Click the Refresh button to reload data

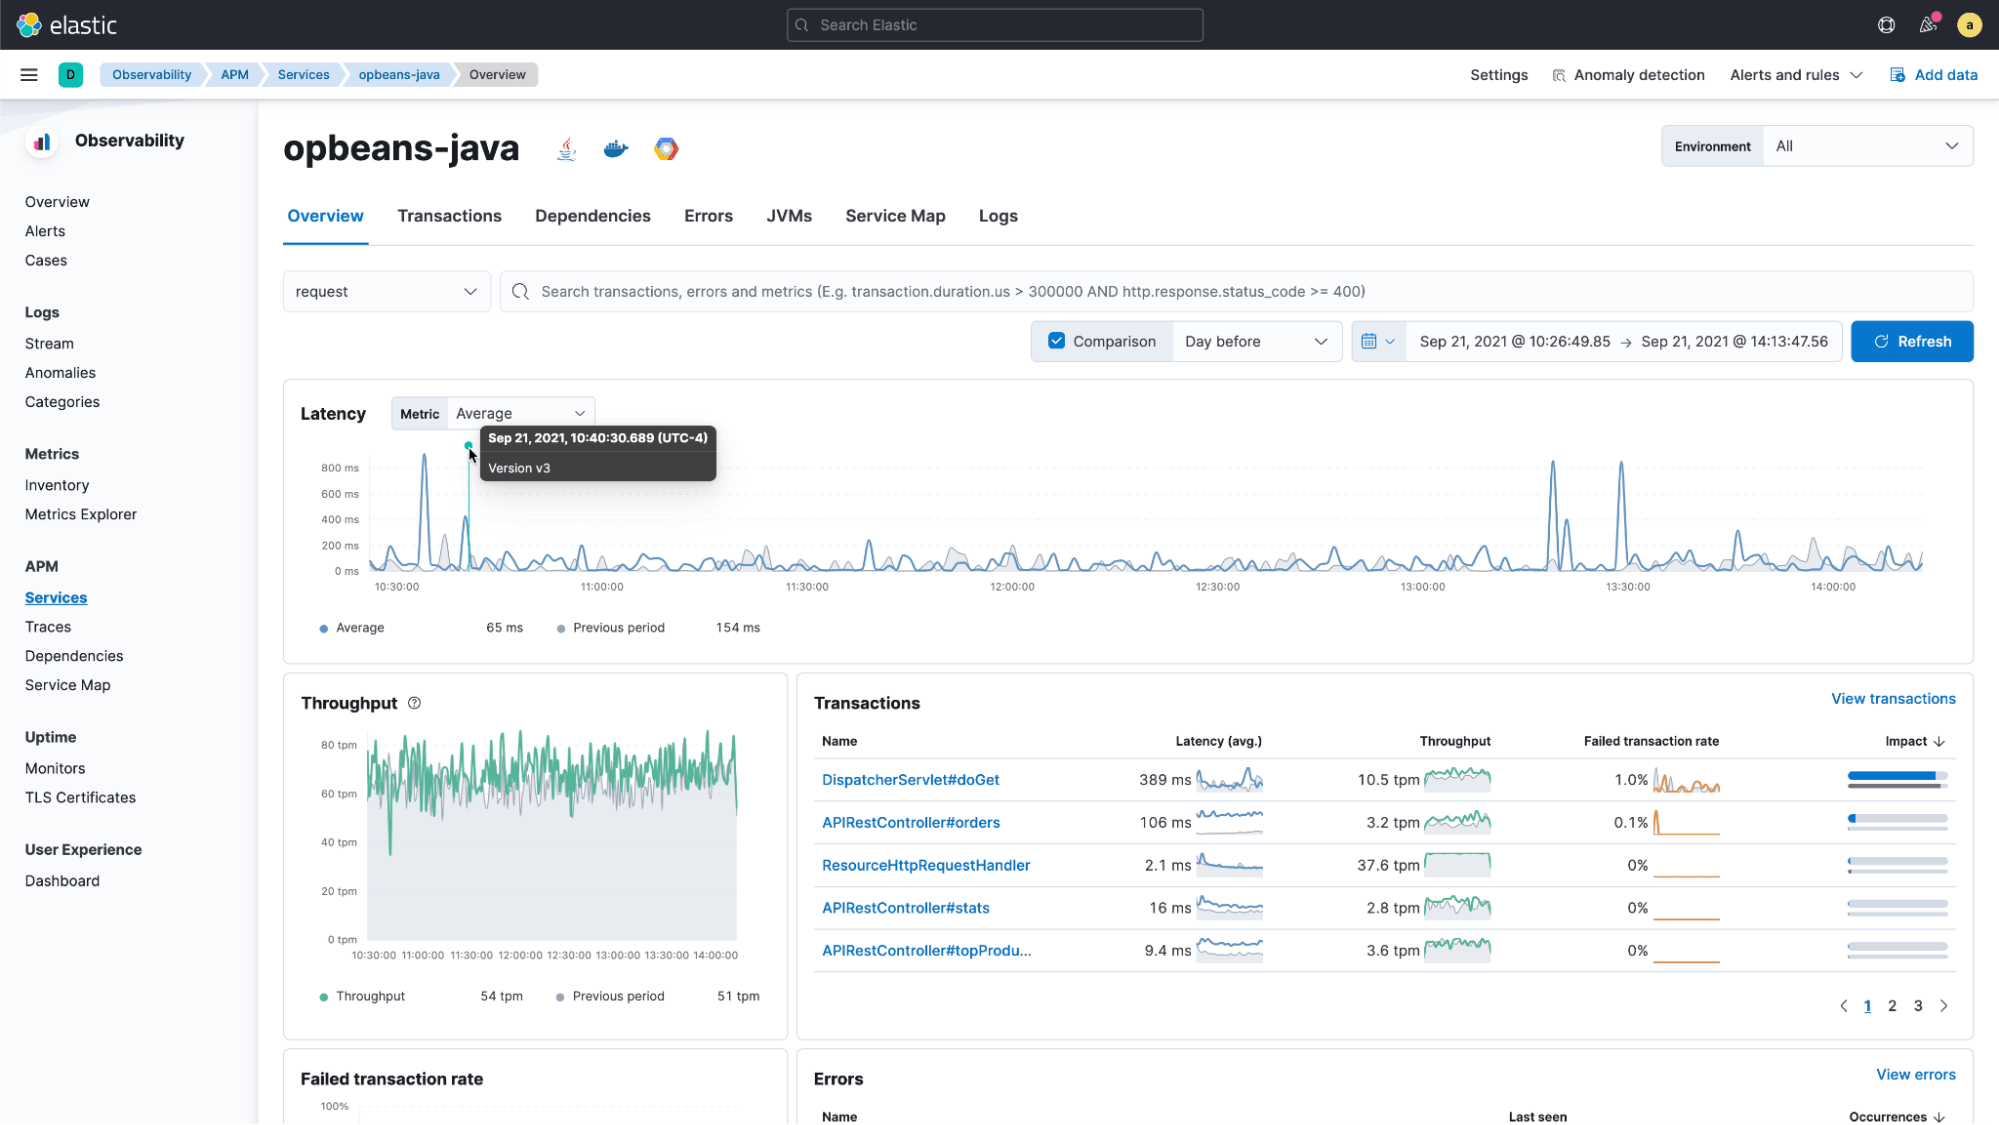coord(1911,341)
